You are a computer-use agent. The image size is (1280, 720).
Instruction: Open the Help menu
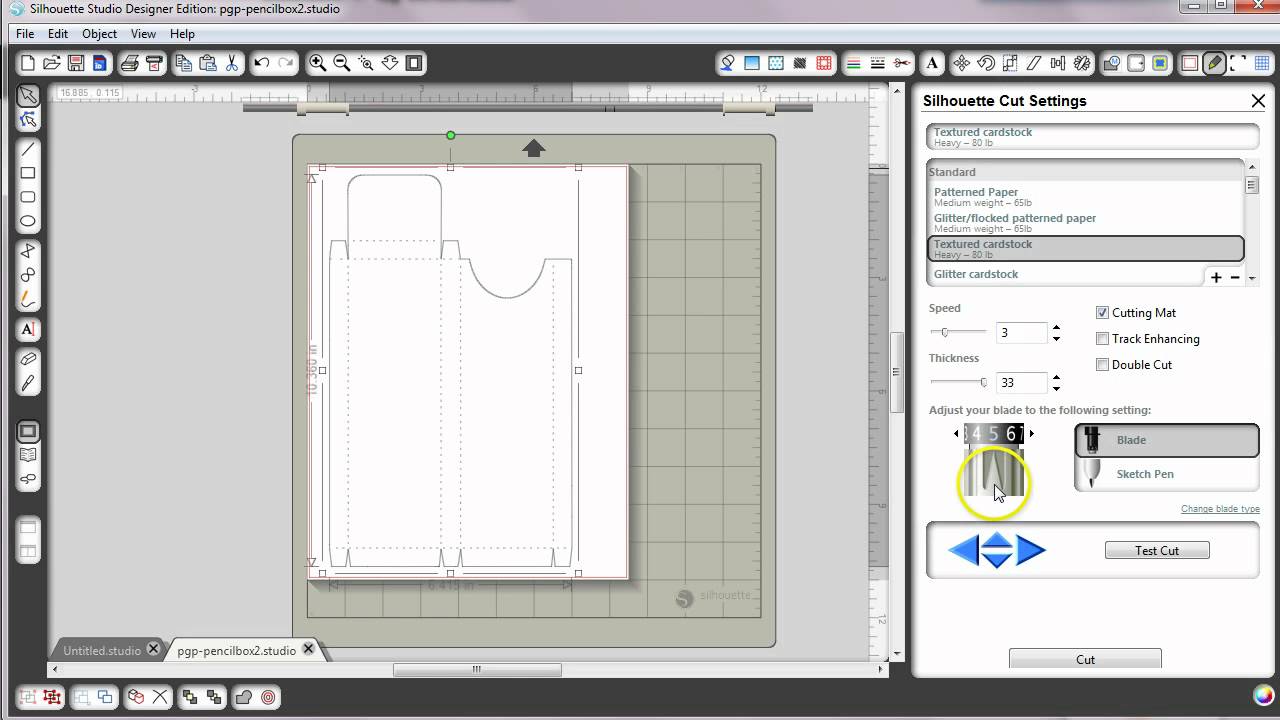click(x=182, y=34)
